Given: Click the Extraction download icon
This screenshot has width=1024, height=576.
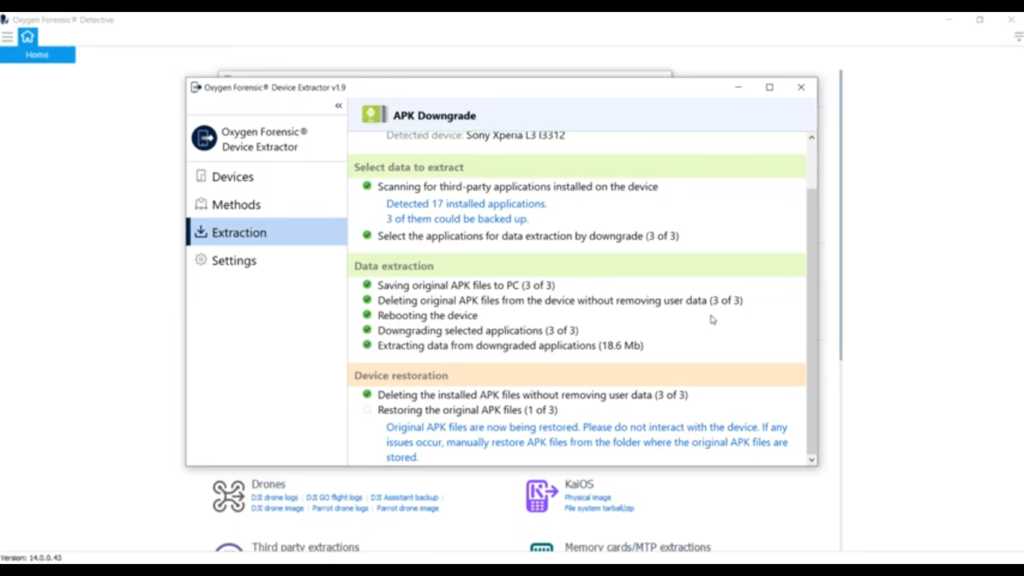Looking at the screenshot, I should pos(201,232).
